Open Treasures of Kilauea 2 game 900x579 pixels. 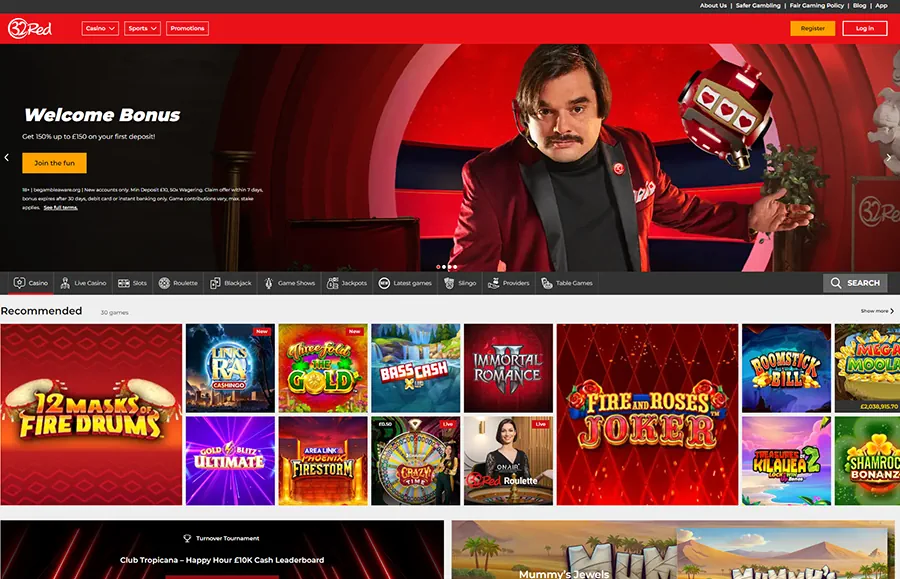pyautogui.click(x=786, y=461)
